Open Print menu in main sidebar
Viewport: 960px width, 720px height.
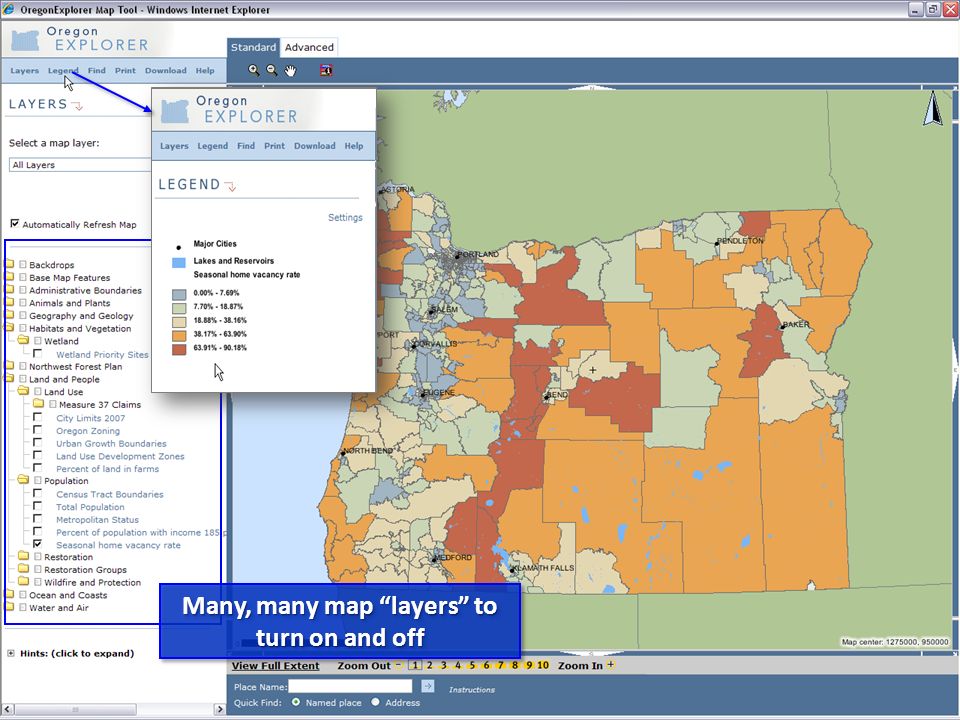125,70
